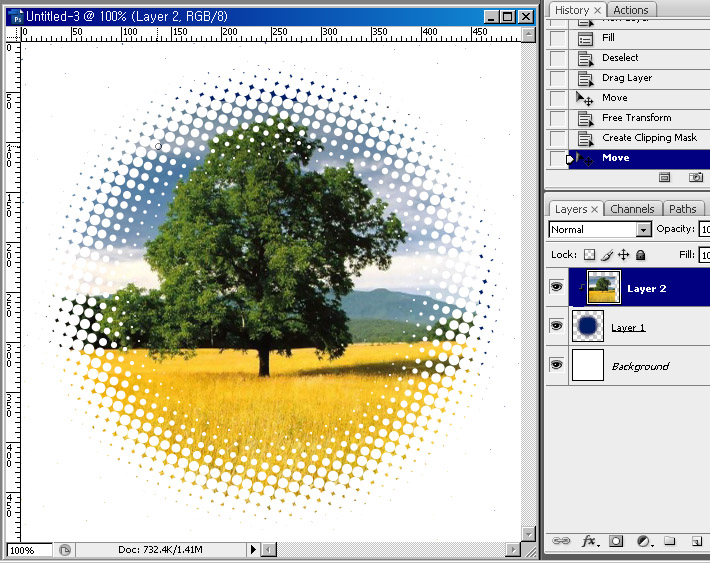
Task: Set history brush source box for Fill
Action: tap(558, 38)
